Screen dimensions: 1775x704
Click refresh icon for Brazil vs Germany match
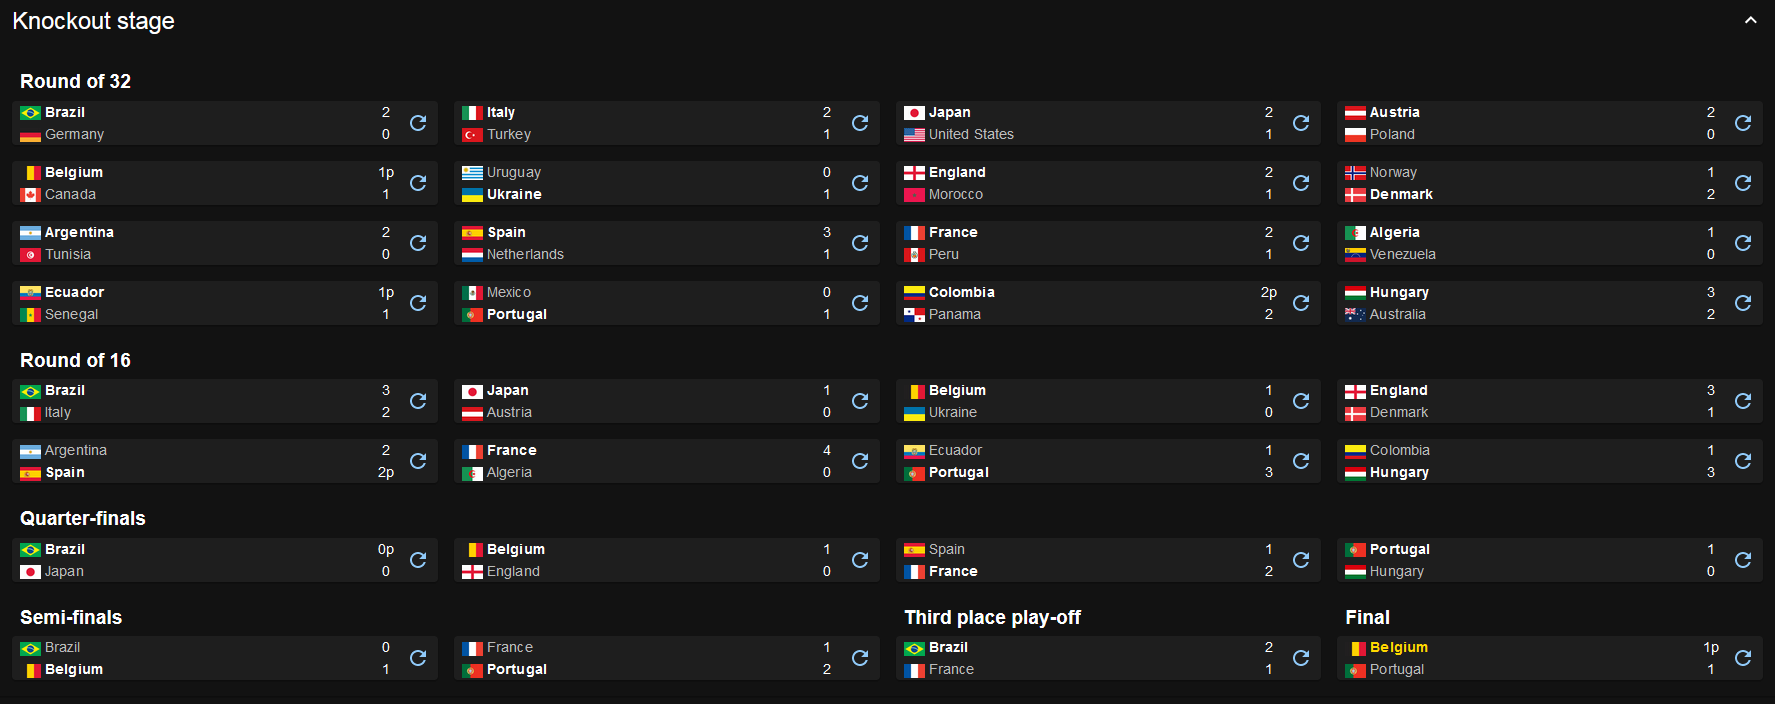418,123
